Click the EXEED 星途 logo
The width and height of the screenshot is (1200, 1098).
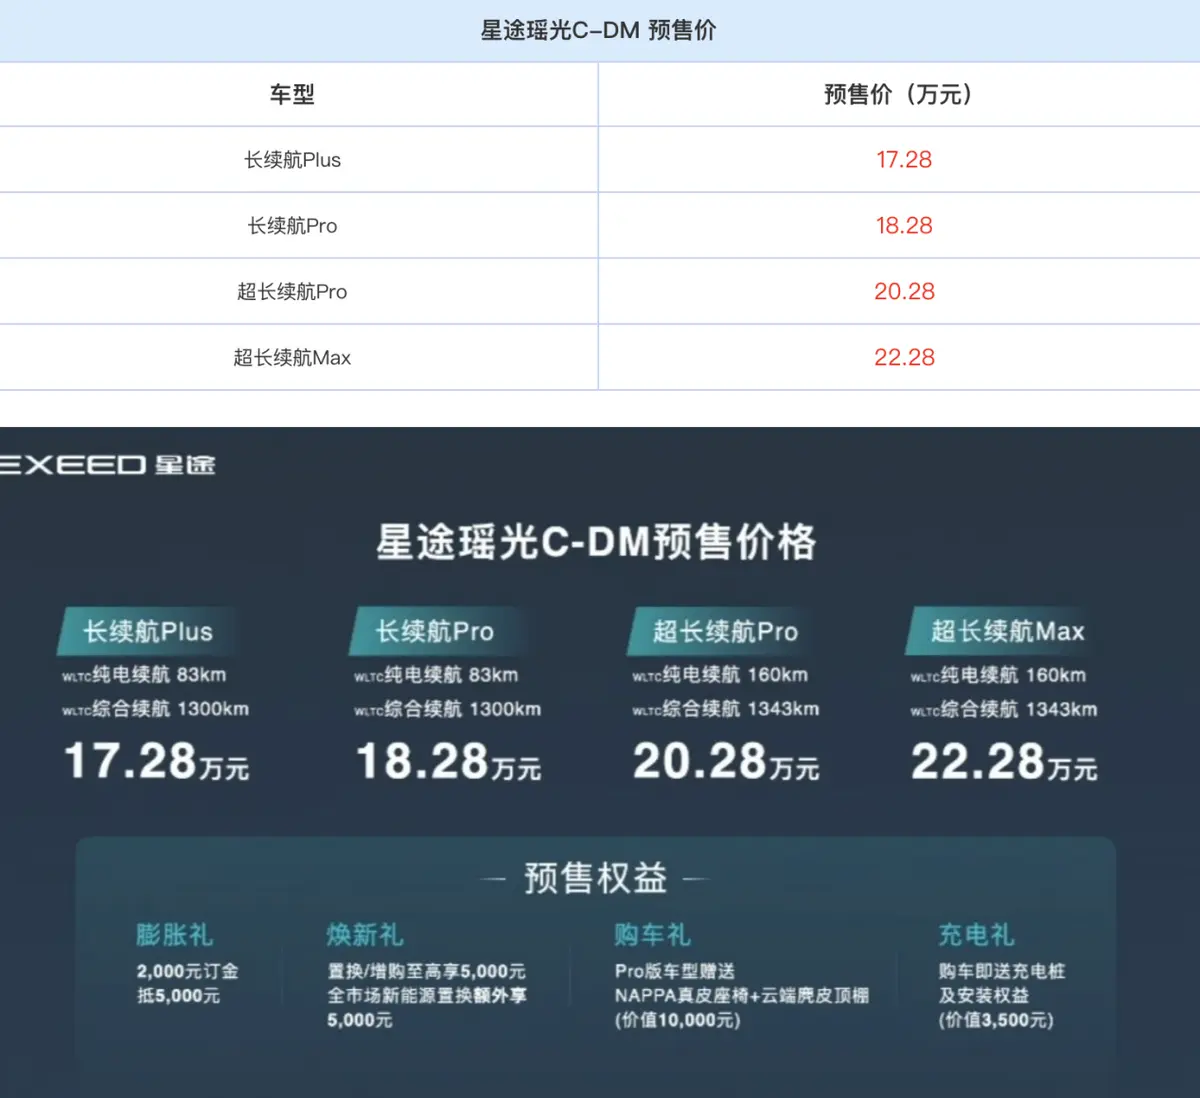[107, 465]
